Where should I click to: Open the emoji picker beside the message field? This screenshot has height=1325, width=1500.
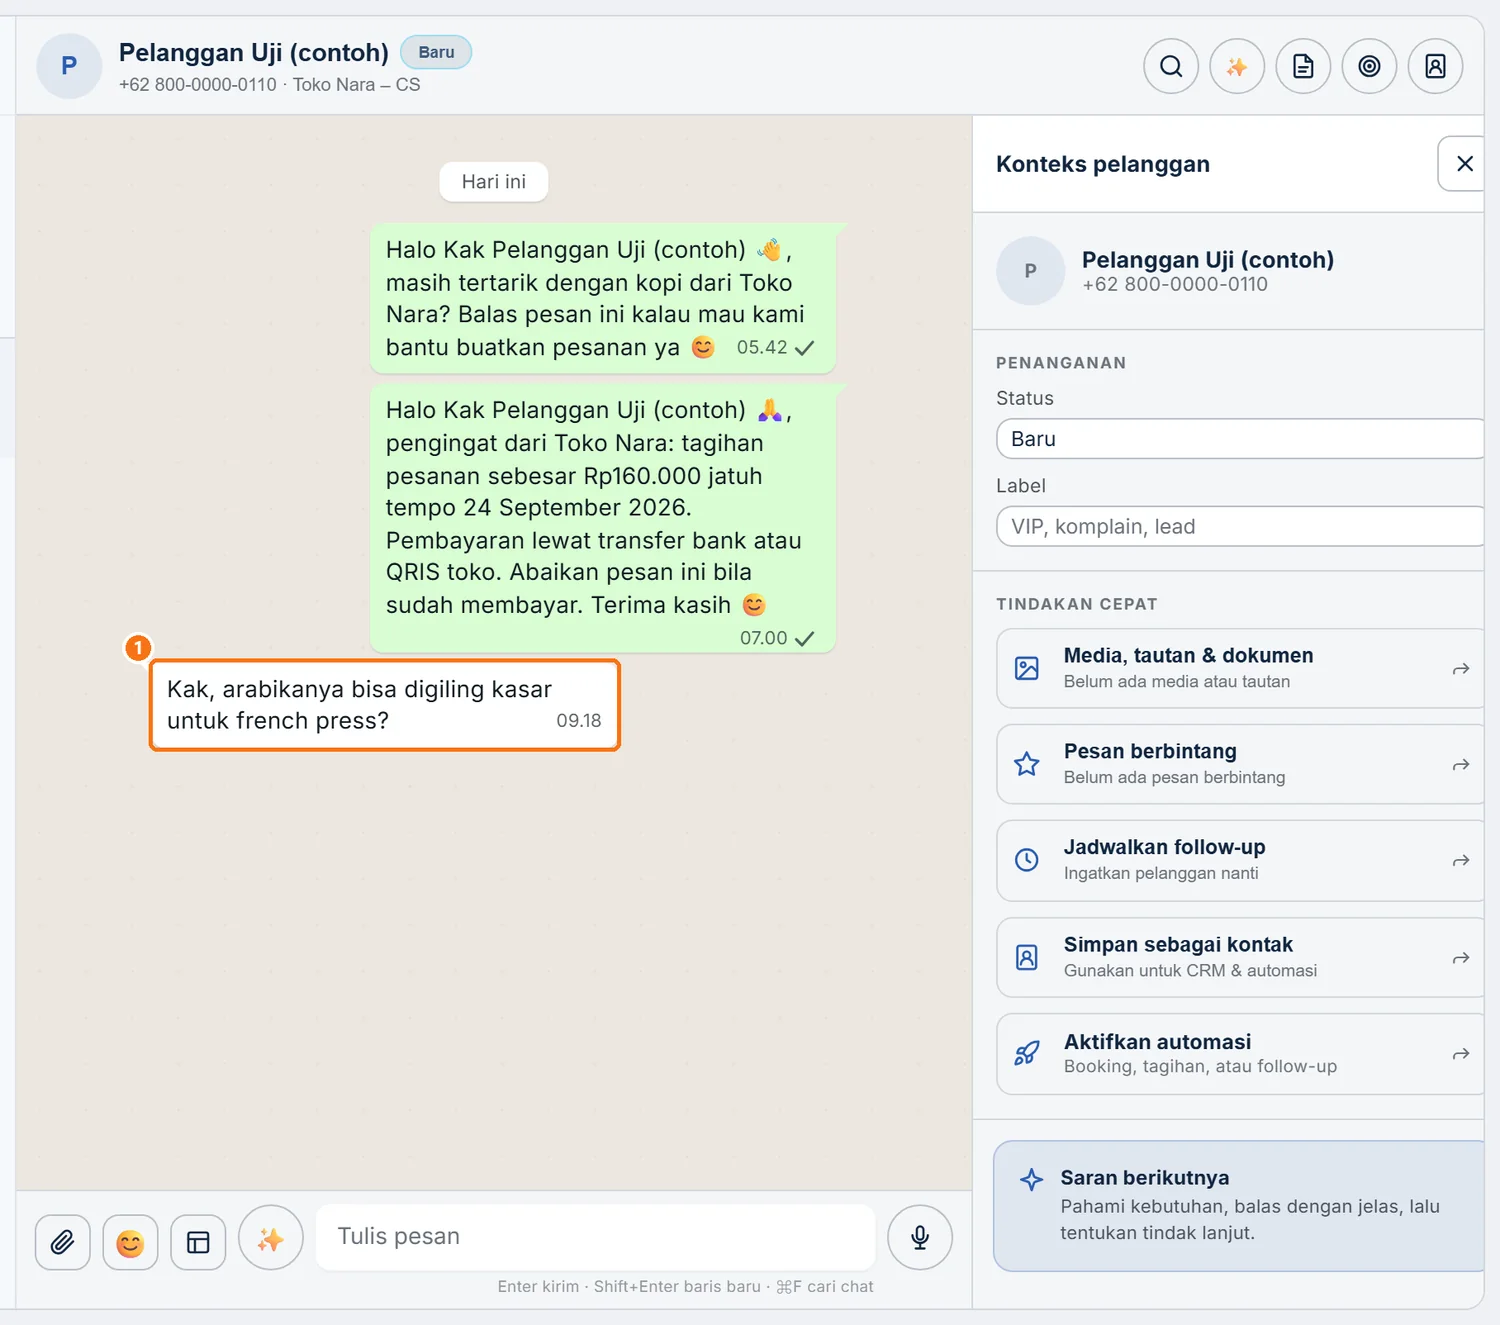point(130,1242)
